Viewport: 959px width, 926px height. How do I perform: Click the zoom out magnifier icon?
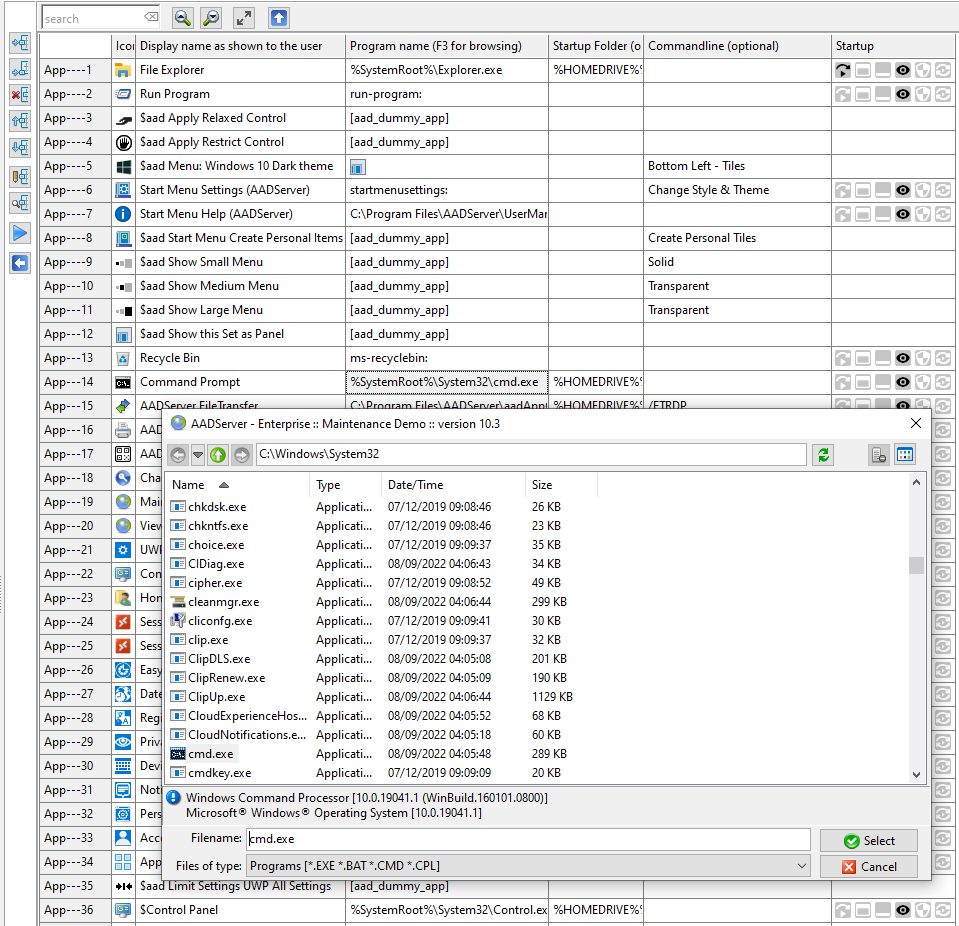click(211, 18)
